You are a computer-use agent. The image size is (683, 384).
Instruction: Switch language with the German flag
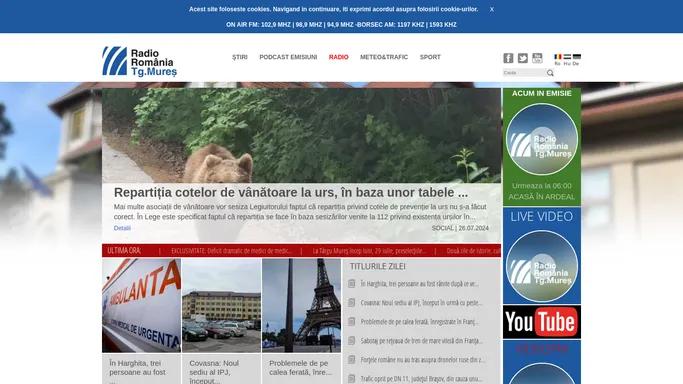click(x=577, y=57)
